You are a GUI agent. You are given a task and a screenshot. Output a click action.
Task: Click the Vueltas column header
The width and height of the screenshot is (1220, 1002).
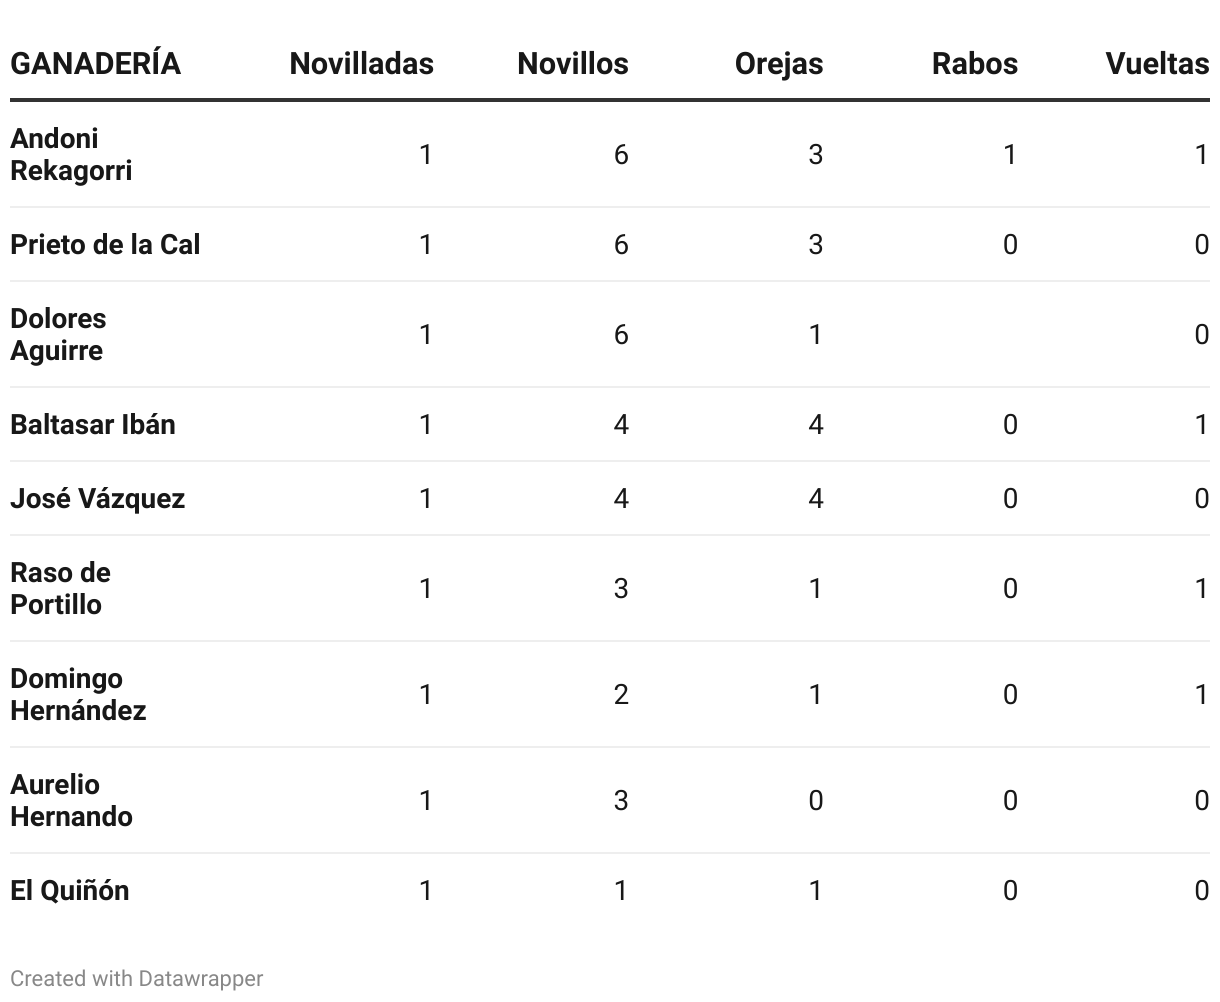[x=1156, y=64]
